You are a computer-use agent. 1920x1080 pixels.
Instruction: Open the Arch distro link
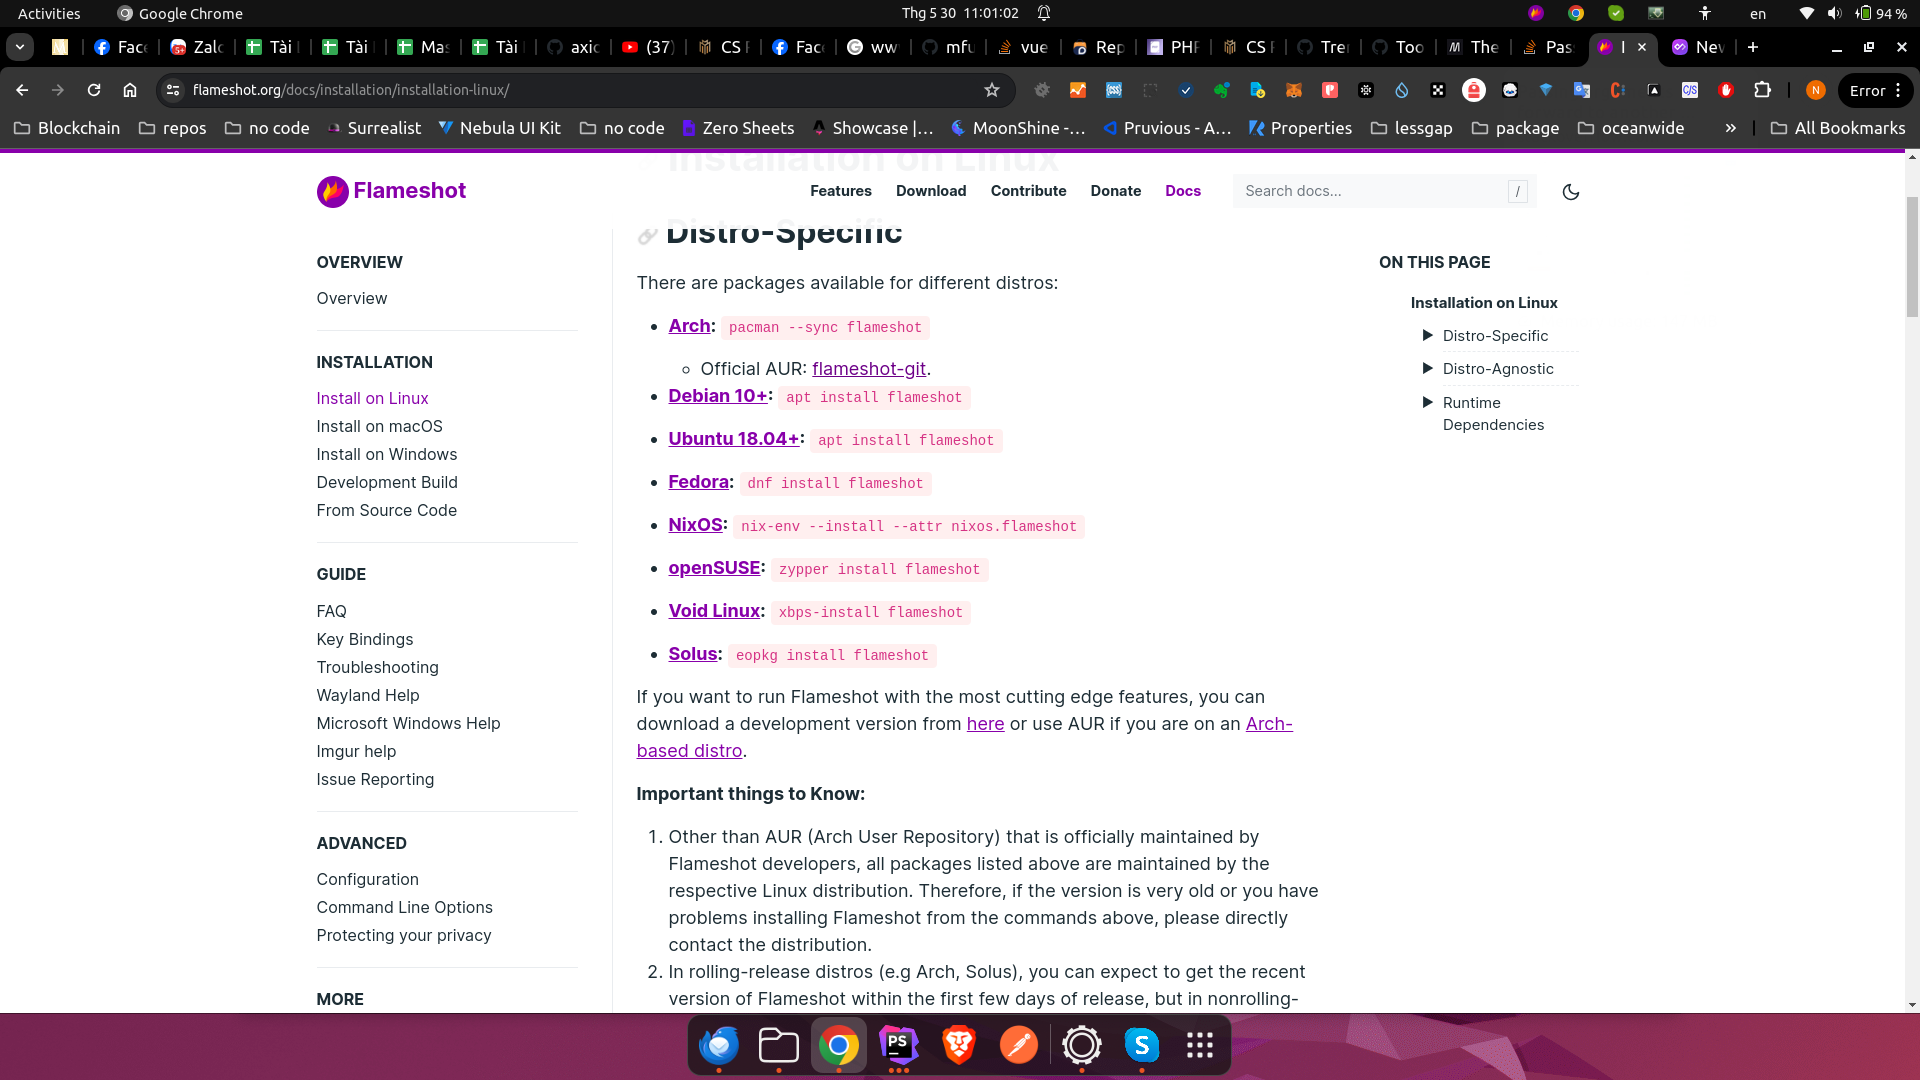(x=690, y=326)
